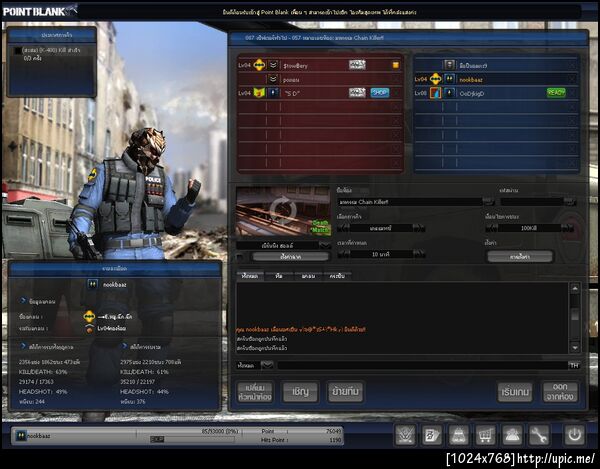The width and height of the screenshot is (600, 469).
Task: Click the ย้ายทีม switch team button
Action: (x=346, y=392)
